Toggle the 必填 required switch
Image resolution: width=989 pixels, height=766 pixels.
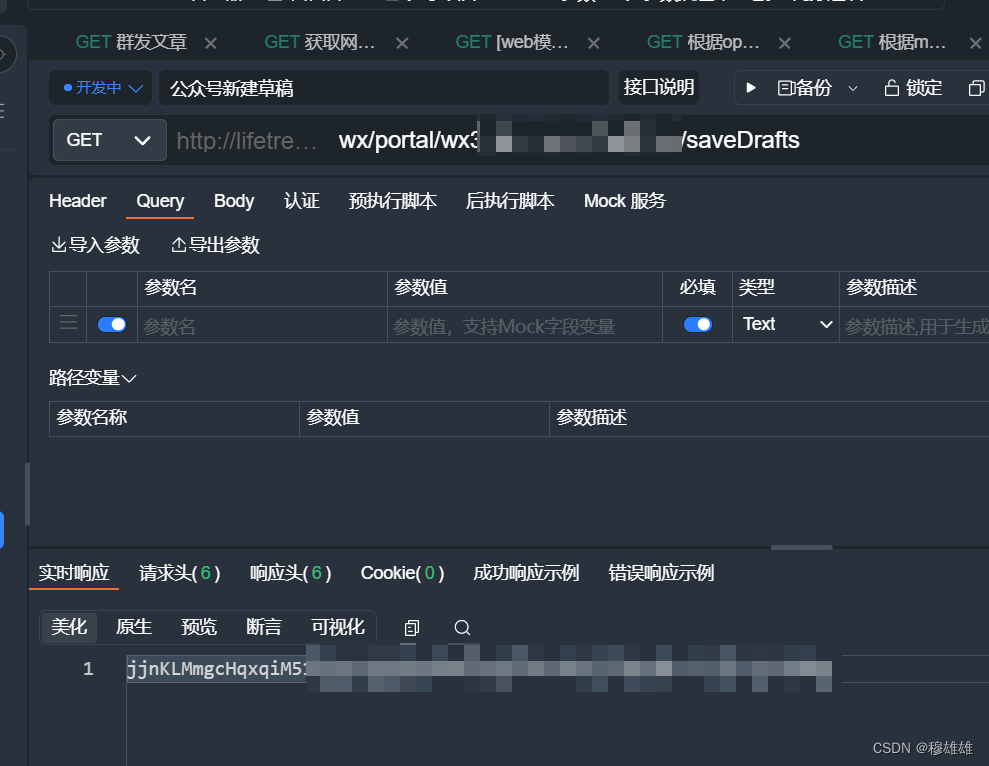(697, 324)
